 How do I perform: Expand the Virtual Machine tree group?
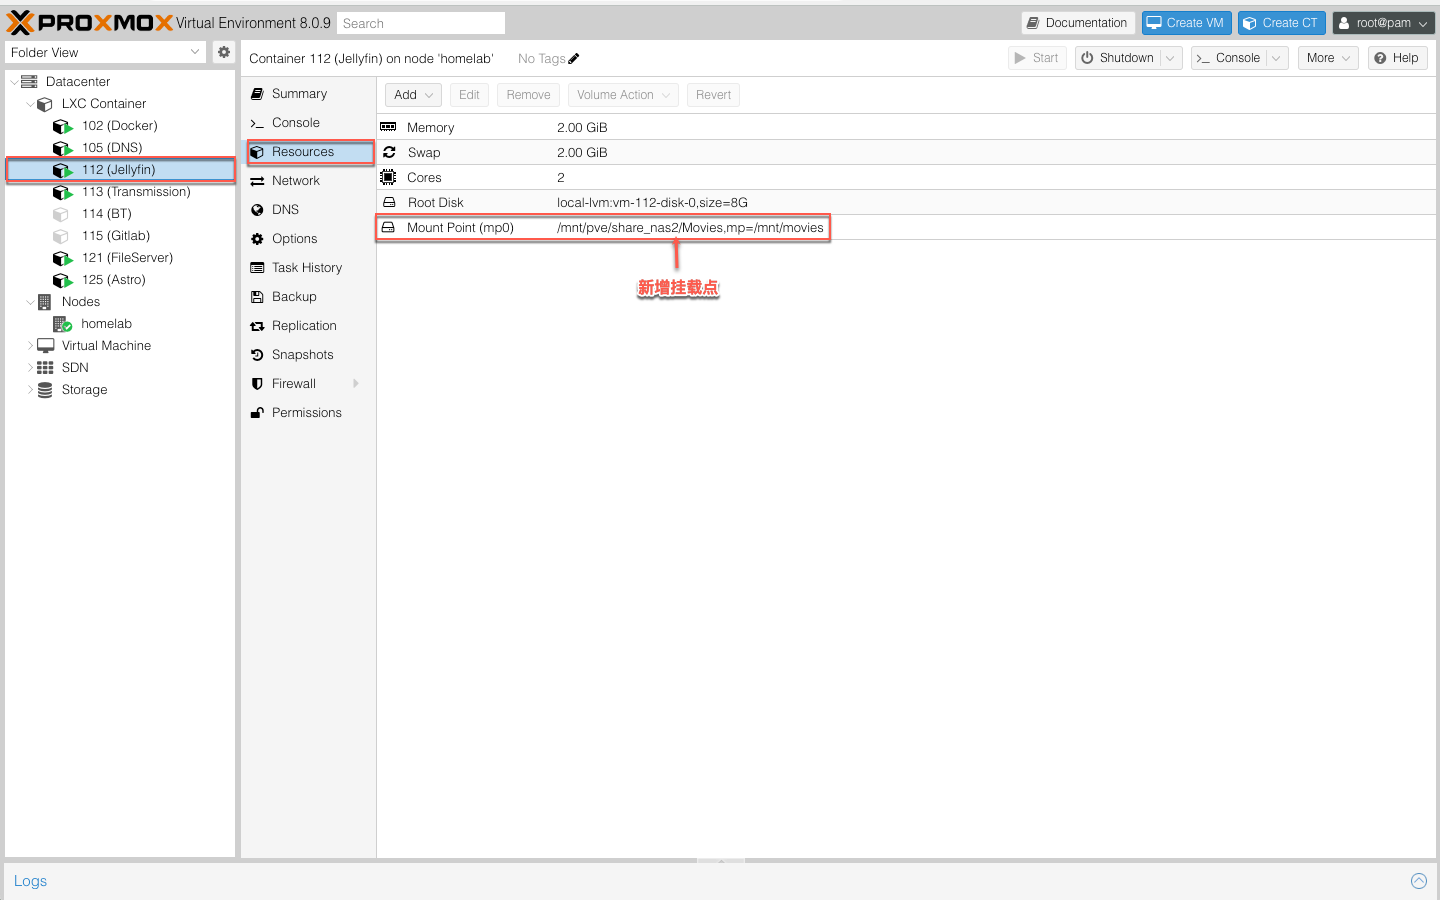[x=30, y=346]
